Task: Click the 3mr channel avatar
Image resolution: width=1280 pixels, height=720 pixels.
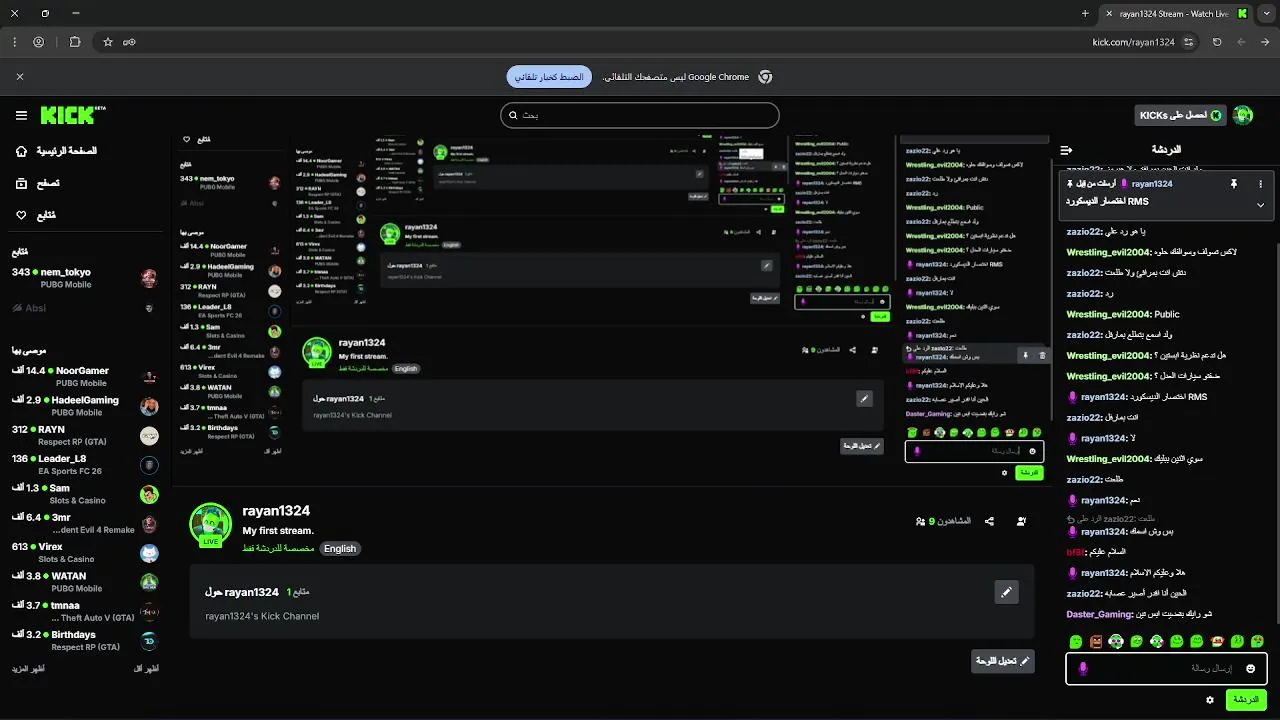Action: tap(149, 523)
